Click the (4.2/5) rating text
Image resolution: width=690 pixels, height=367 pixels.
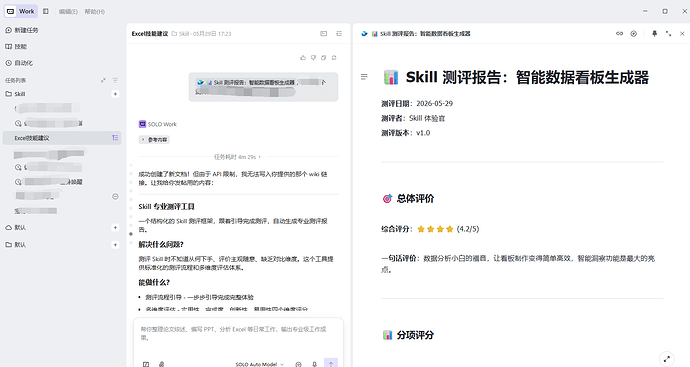tap(468, 229)
